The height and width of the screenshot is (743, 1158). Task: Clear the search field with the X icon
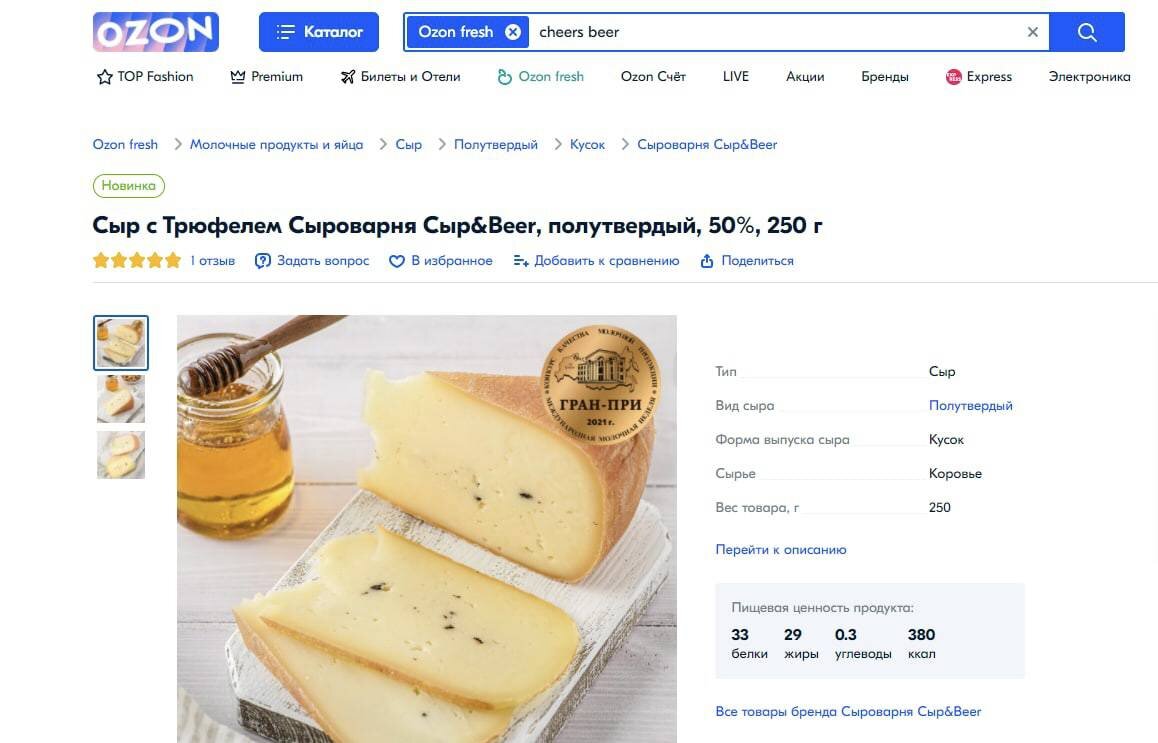click(1032, 32)
